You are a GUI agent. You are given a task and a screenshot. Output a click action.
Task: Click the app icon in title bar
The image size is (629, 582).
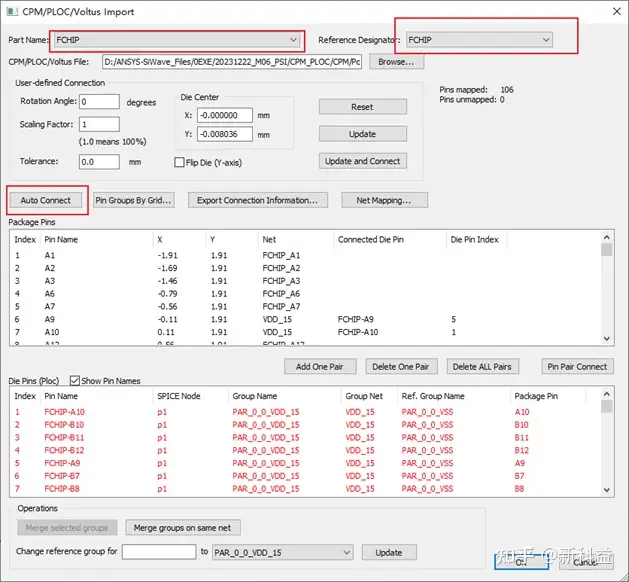pos(12,12)
